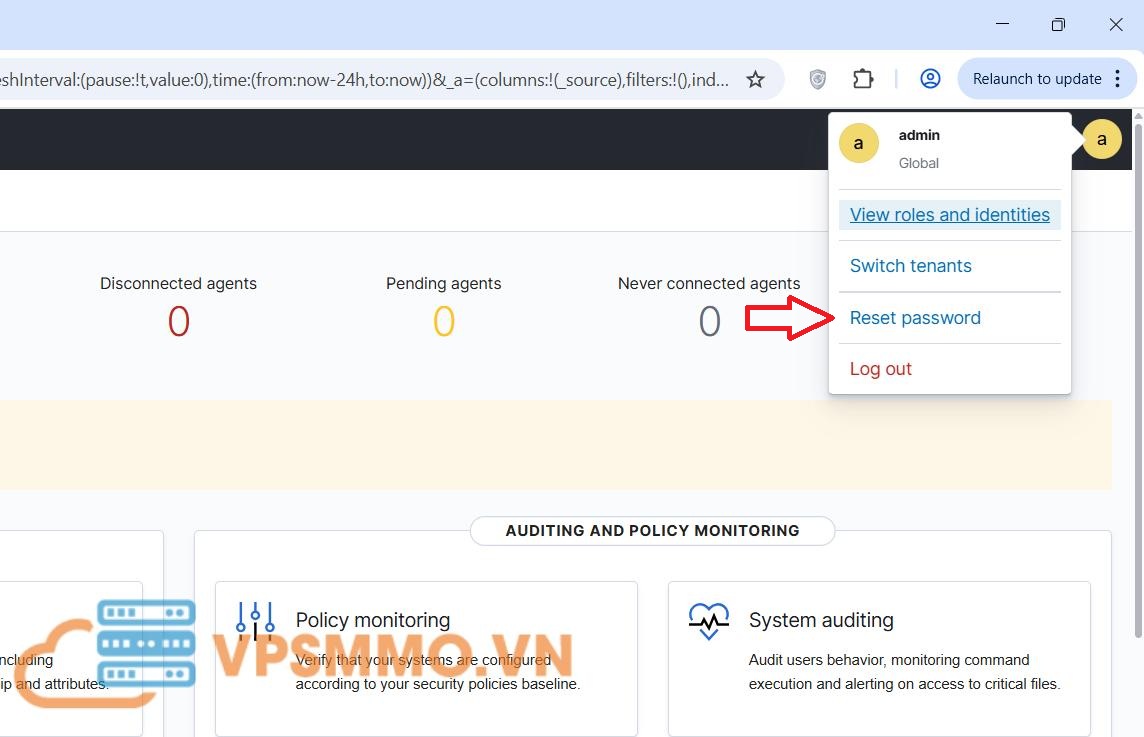Viewport: 1144px width, 737px height.
Task: Click the admin avatar inside the popup
Action: tap(858, 144)
